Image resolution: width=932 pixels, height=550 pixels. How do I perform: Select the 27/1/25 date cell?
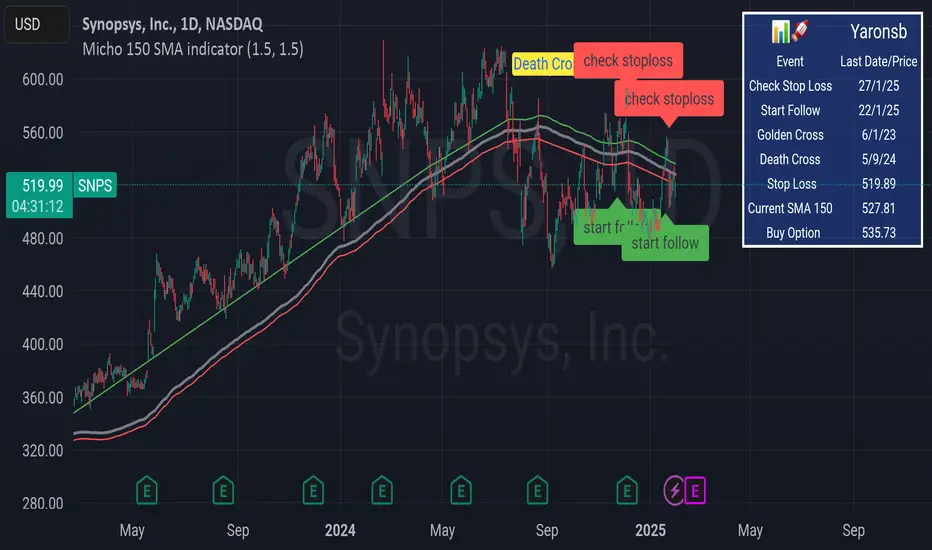(879, 86)
